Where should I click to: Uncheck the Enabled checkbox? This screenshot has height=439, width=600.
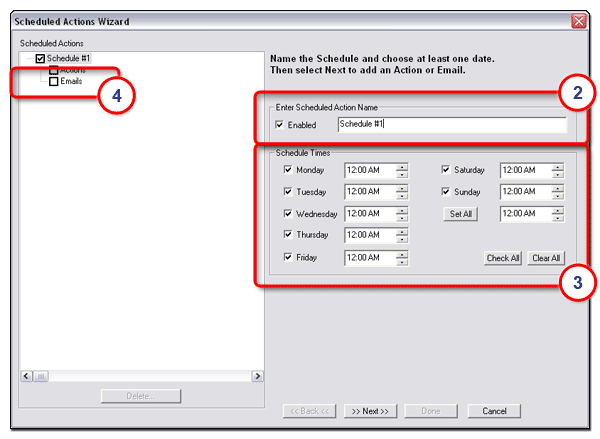[279, 125]
